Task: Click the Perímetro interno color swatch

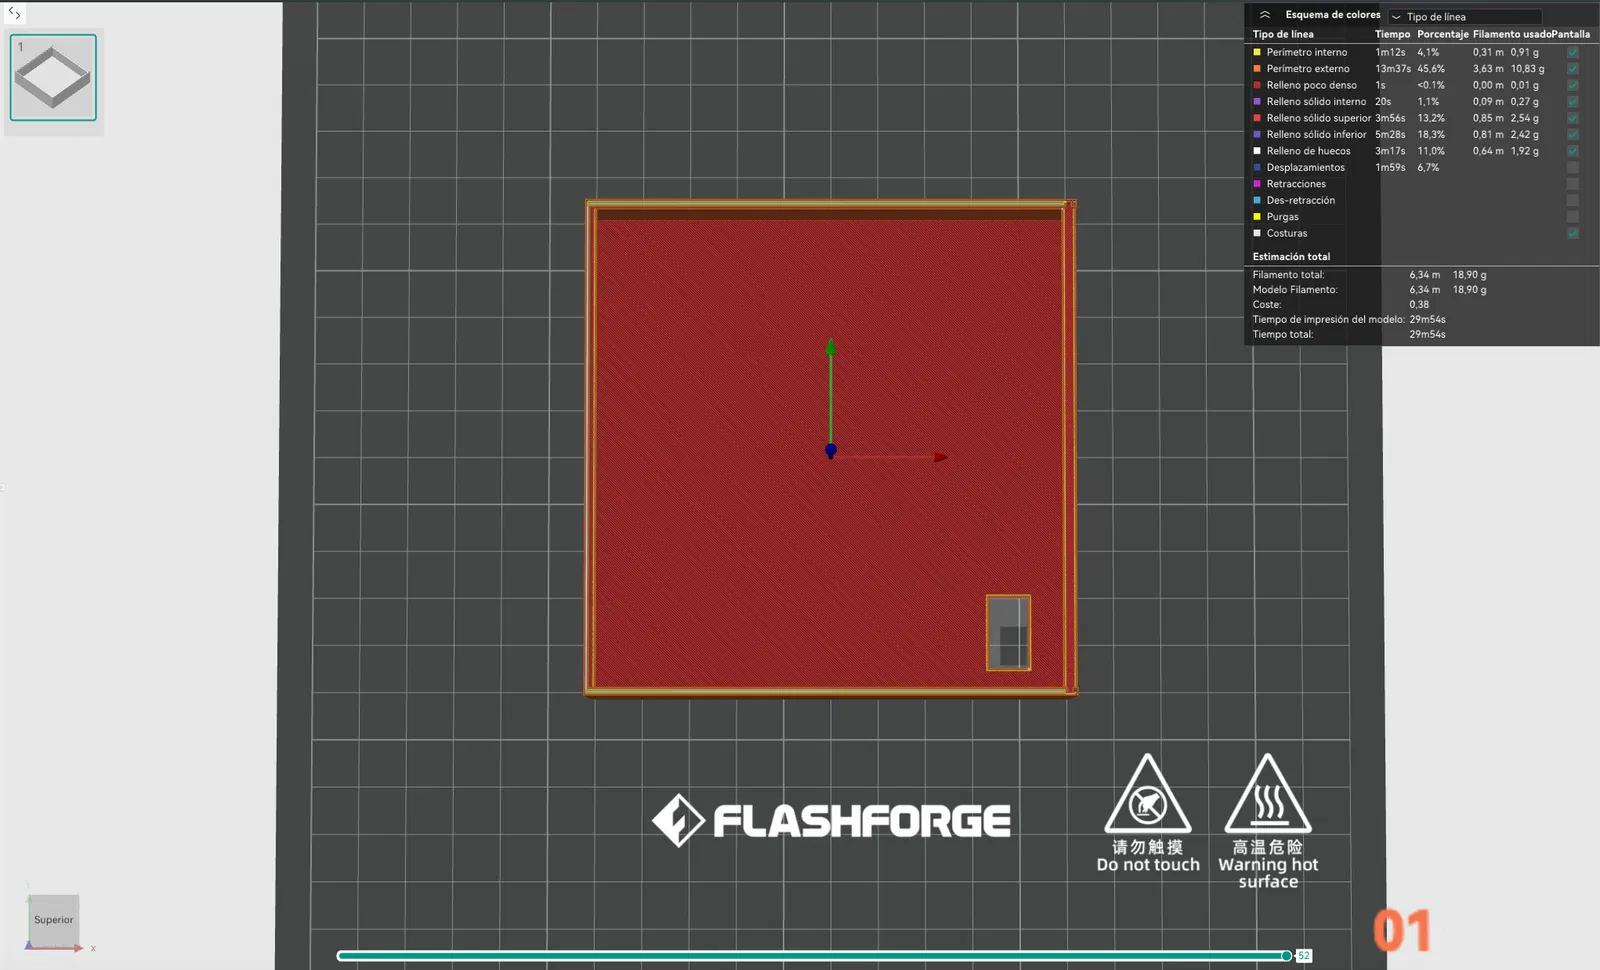Action: pyautogui.click(x=1257, y=52)
